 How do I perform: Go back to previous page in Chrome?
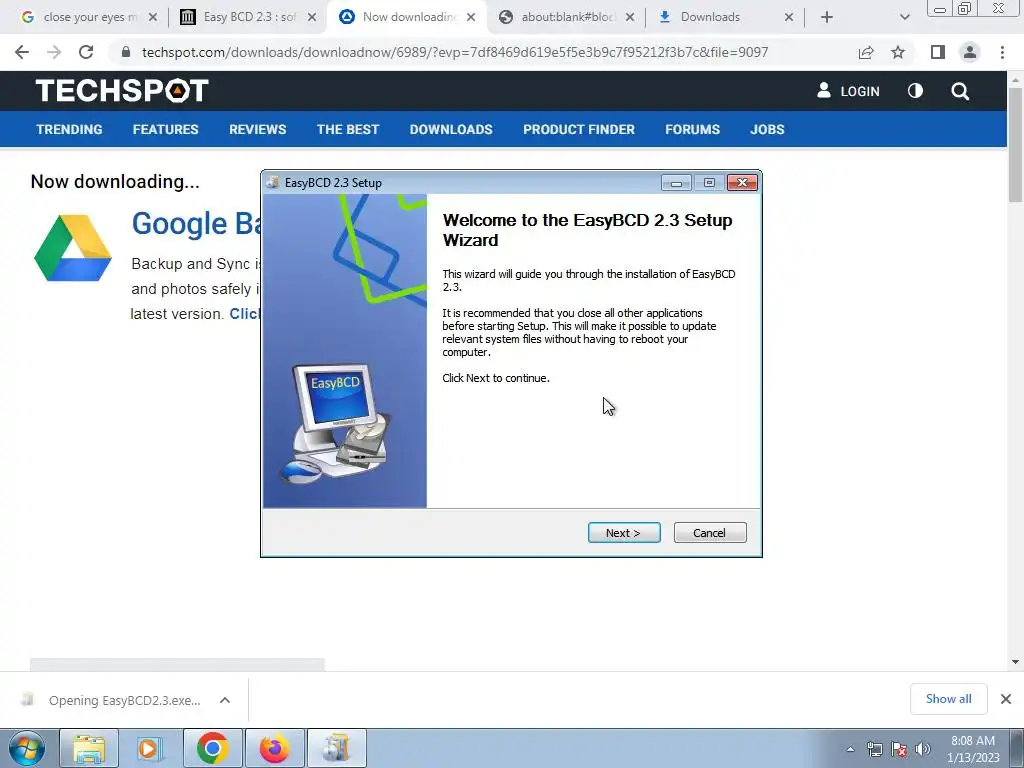[x=22, y=52]
